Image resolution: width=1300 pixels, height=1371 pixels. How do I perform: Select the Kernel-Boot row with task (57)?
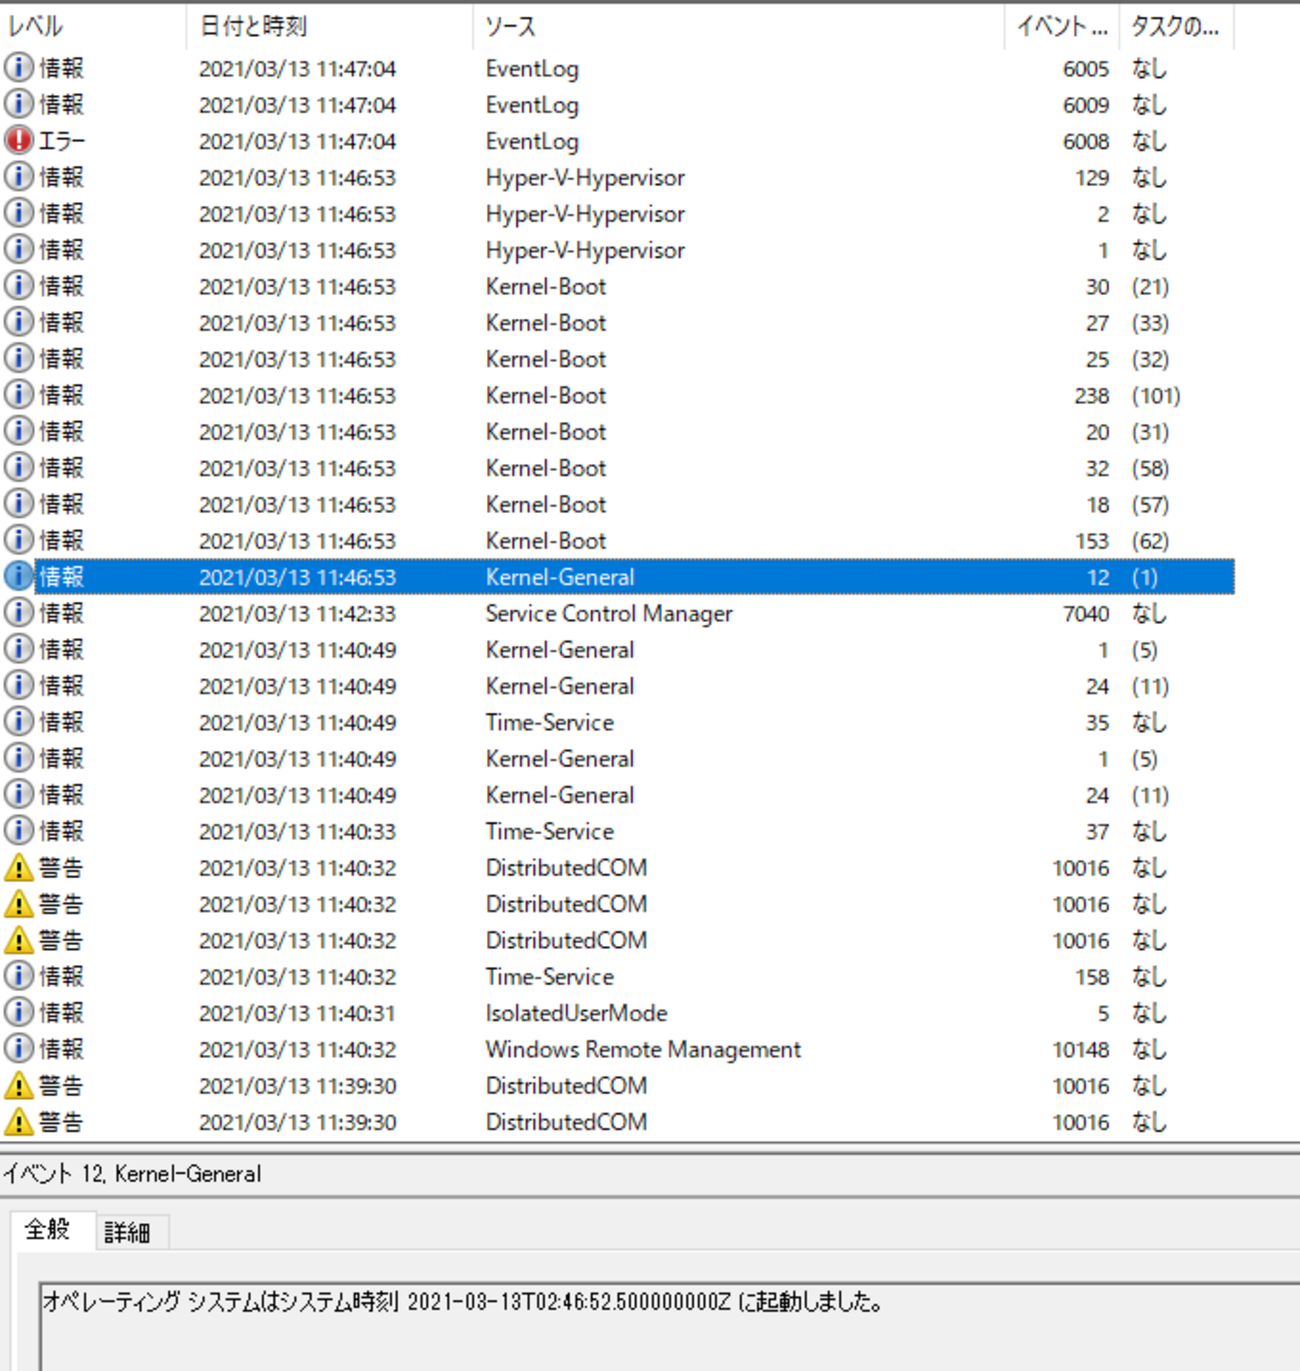click(618, 504)
